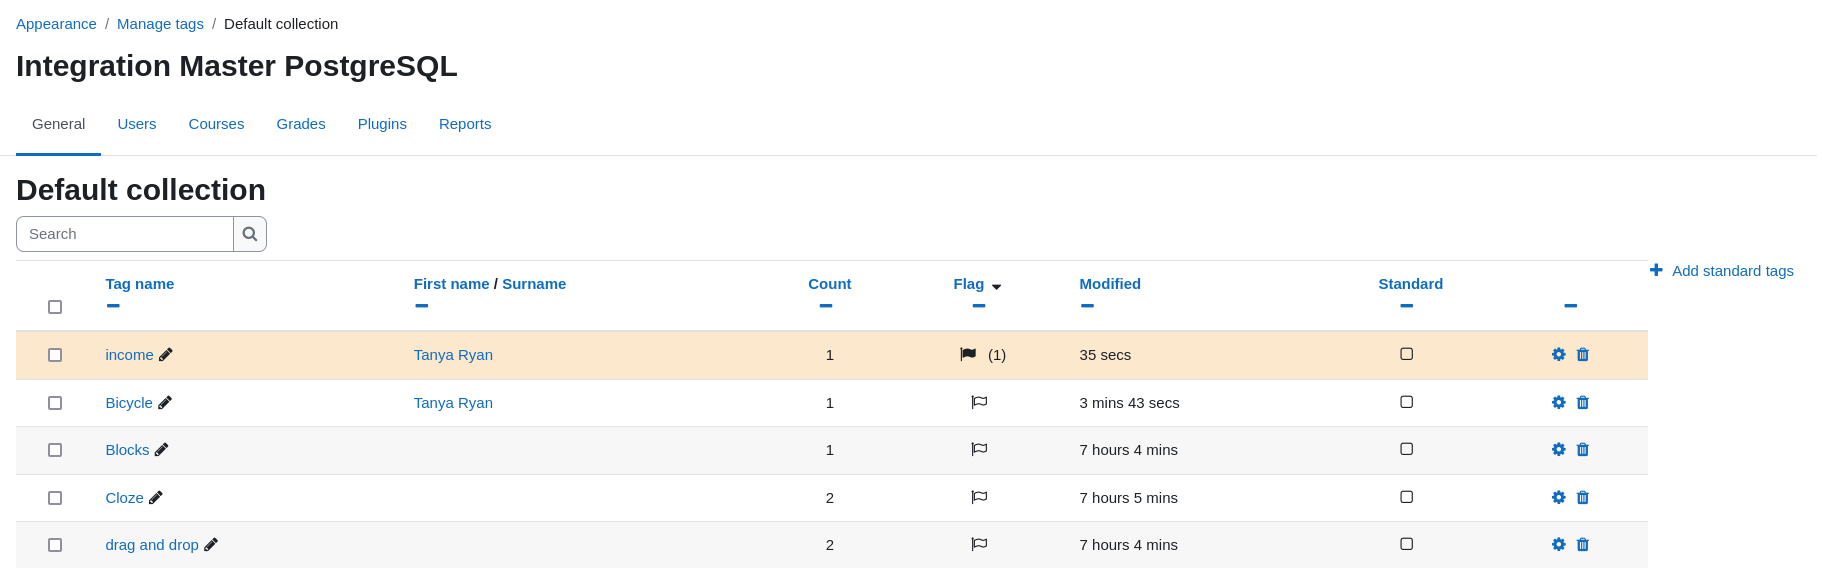Collapse the Modified column
Image resolution: width=1822 pixels, height=568 pixels.
[x=1087, y=306]
